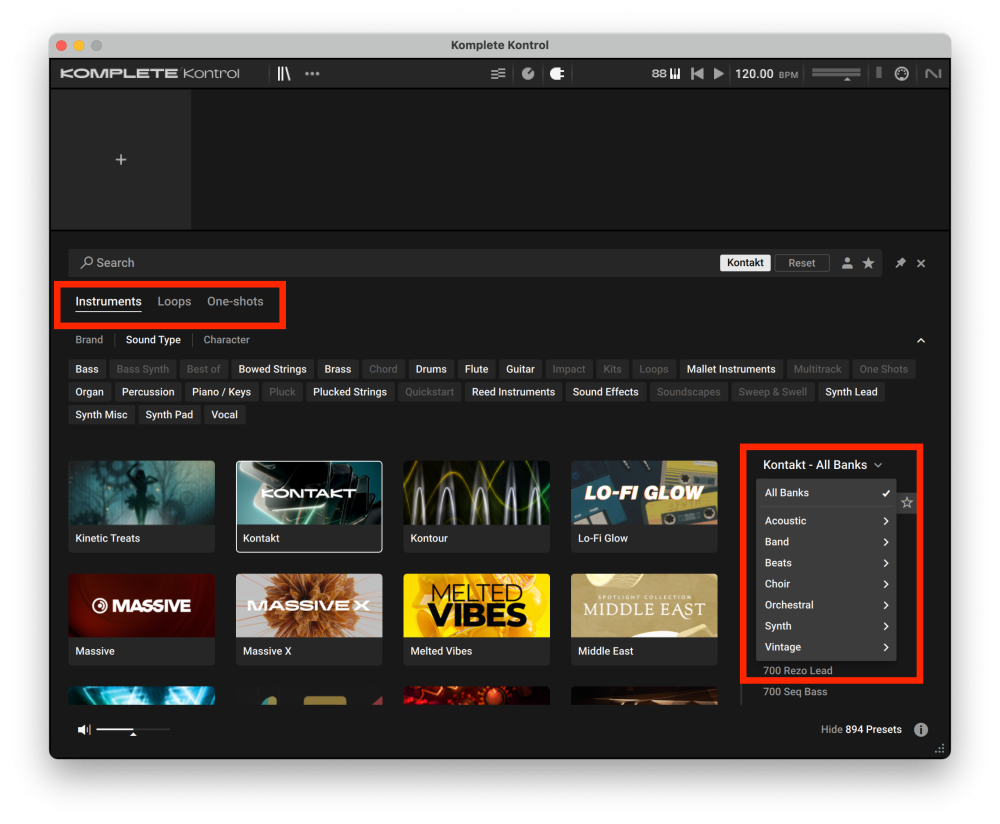The height and width of the screenshot is (824, 1000).
Task: Toggle the Synth Lead tag
Action: pyautogui.click(x=851, y=392)
